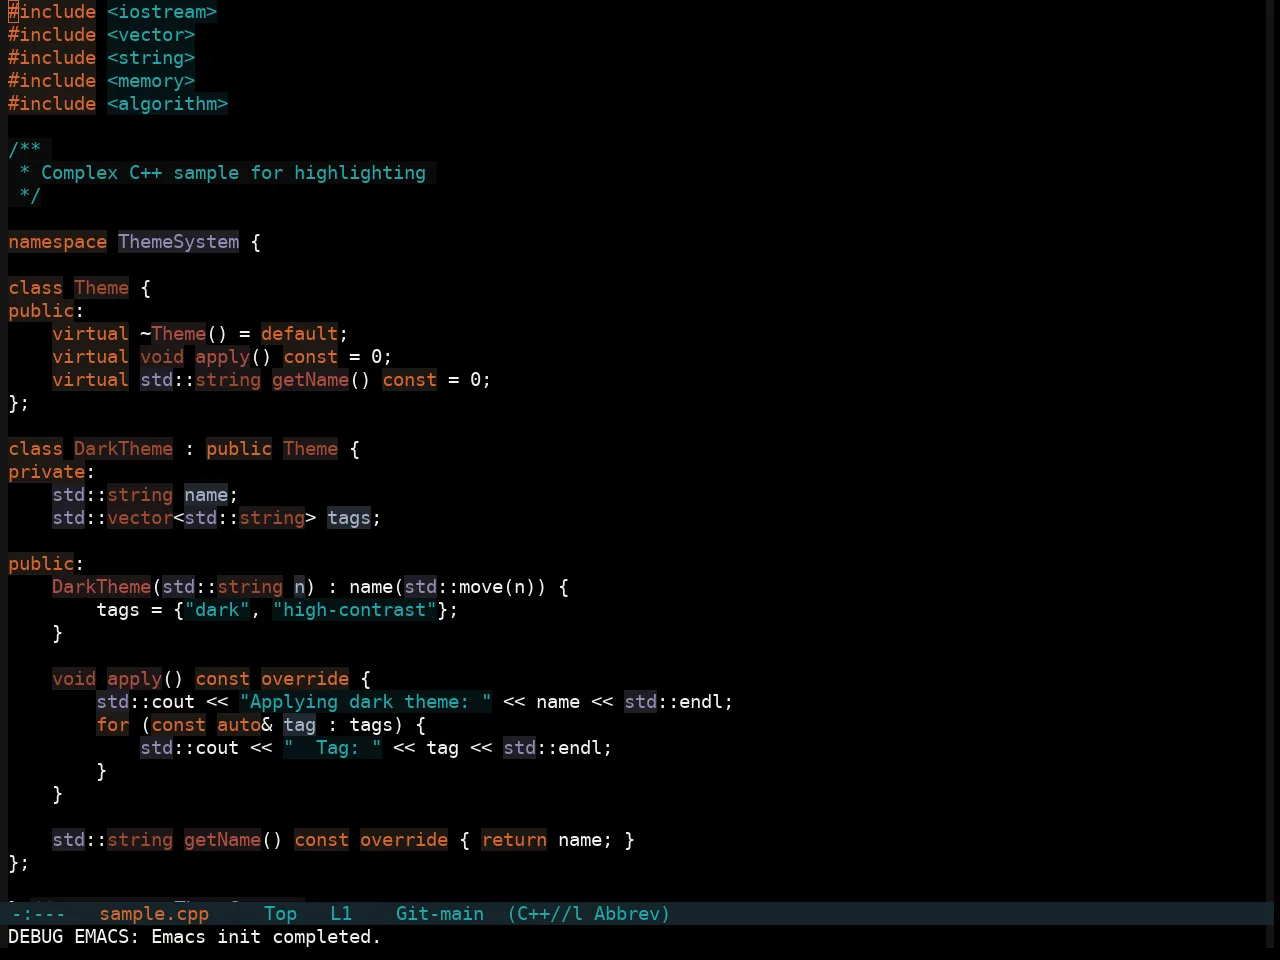Click the 'for' loop keyword
The image size is (1280, 960).
(113, 725)
